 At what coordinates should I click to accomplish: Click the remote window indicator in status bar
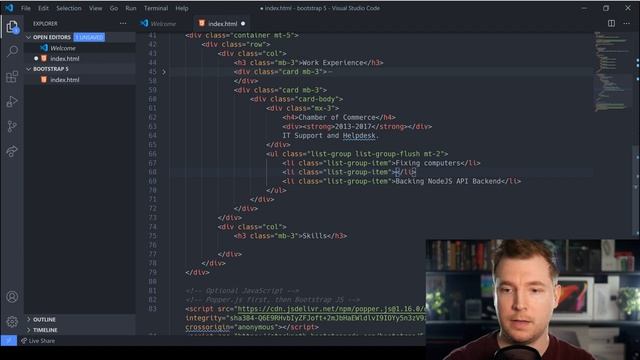coord(9,340)
